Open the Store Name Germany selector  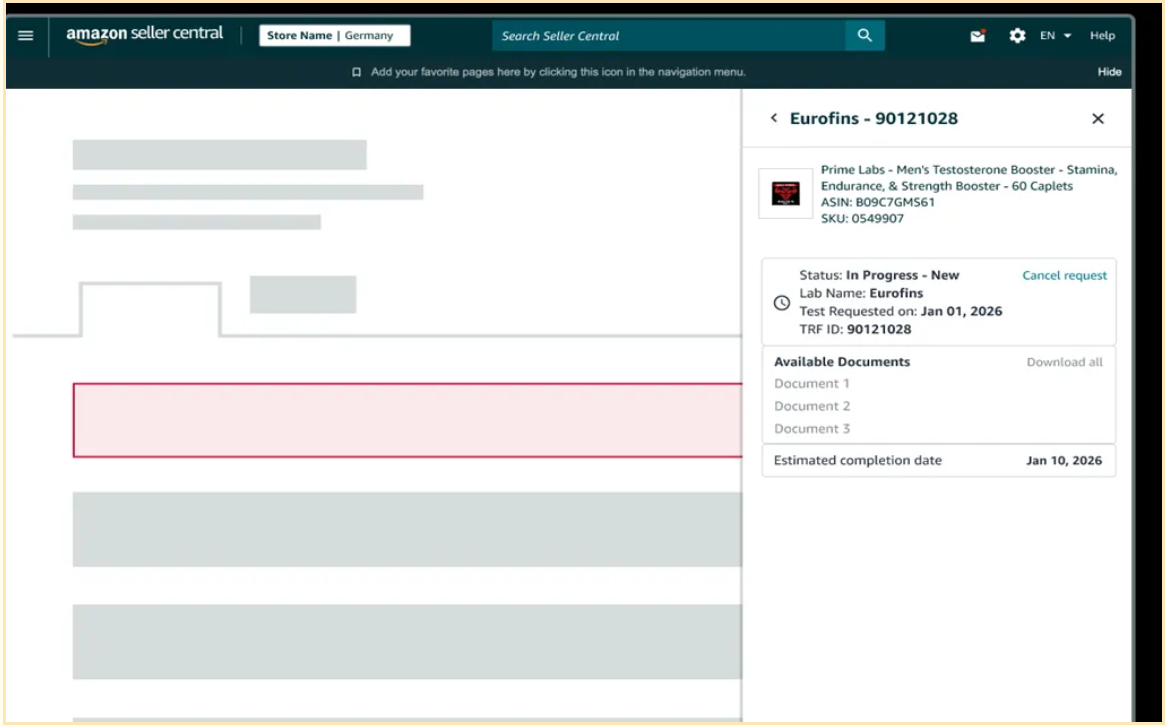point(334,36)
